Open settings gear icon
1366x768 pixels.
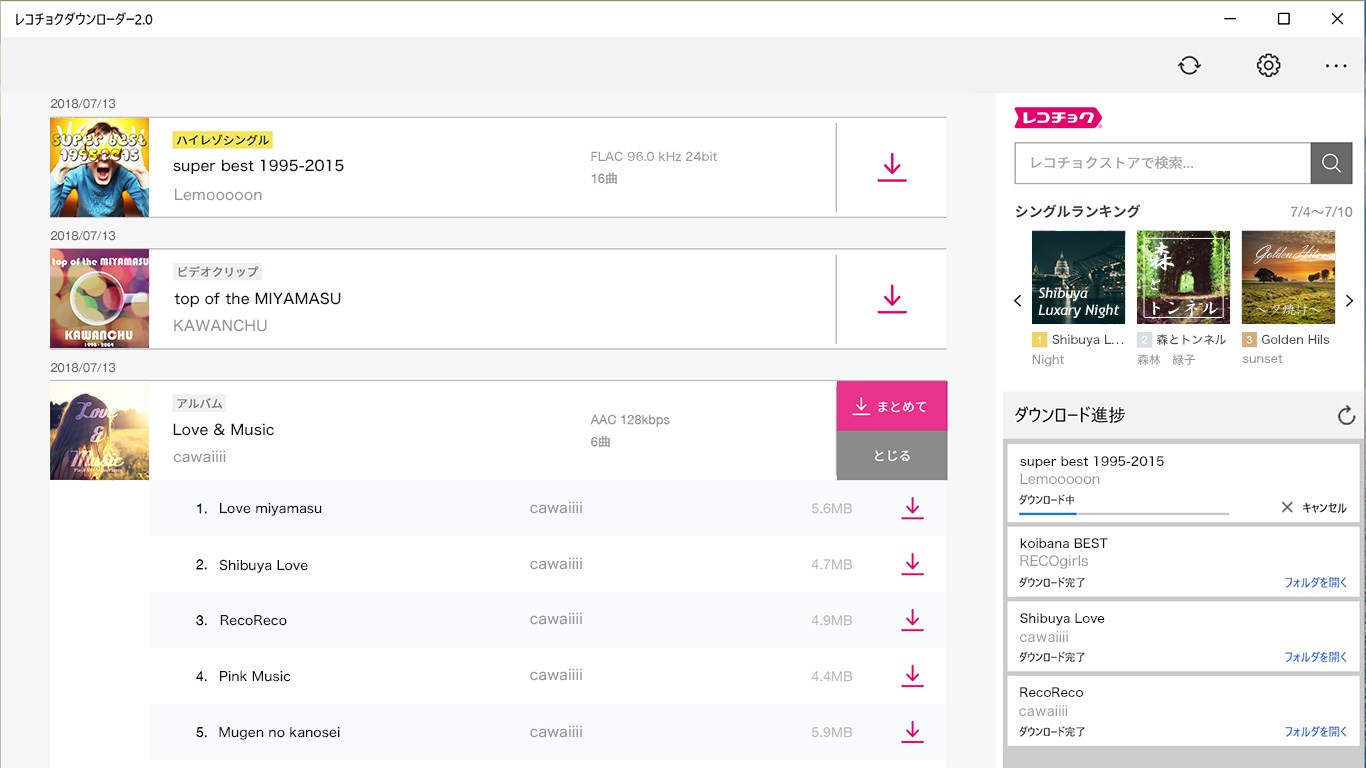point(1268,65)
